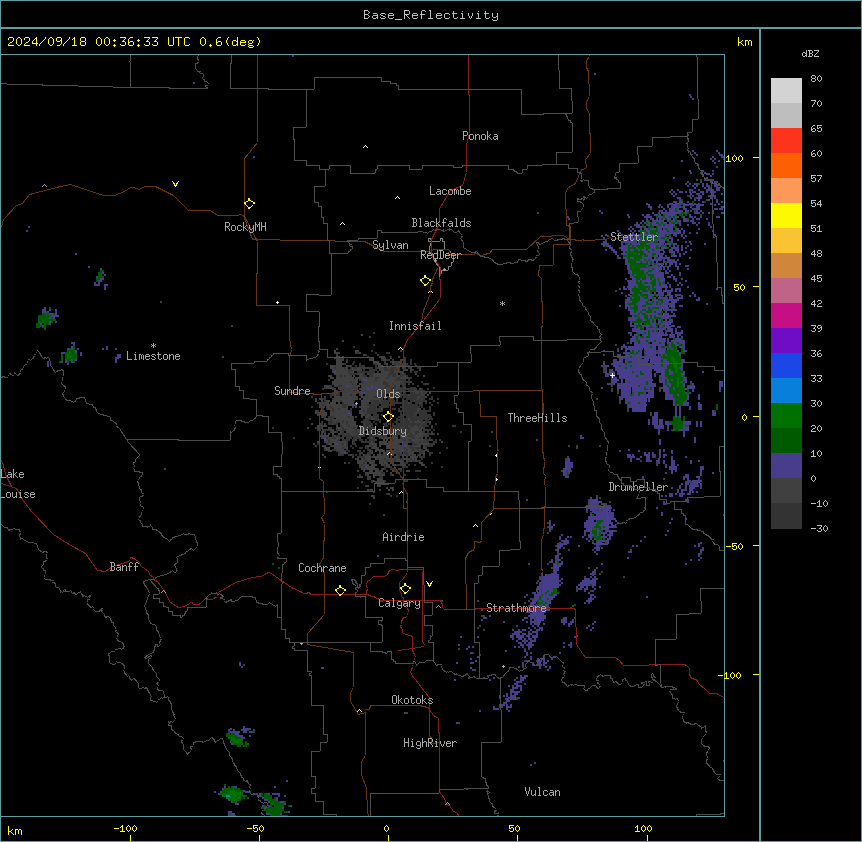Click the Airdrie city label
Image resolution: width=862 pixels, height=842 pixels.
403,537
